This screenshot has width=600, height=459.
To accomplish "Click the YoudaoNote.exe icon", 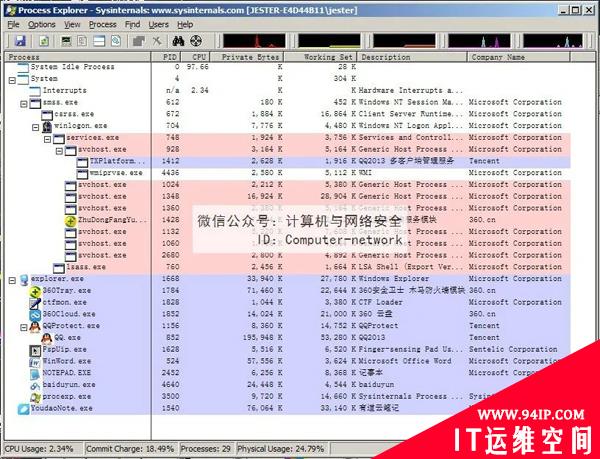I will pyautogui.click(x=23, y=409).
